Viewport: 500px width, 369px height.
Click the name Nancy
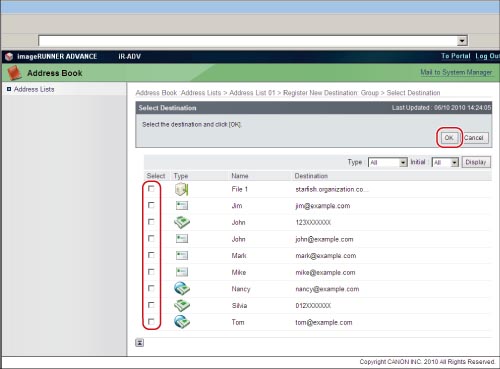241,289
